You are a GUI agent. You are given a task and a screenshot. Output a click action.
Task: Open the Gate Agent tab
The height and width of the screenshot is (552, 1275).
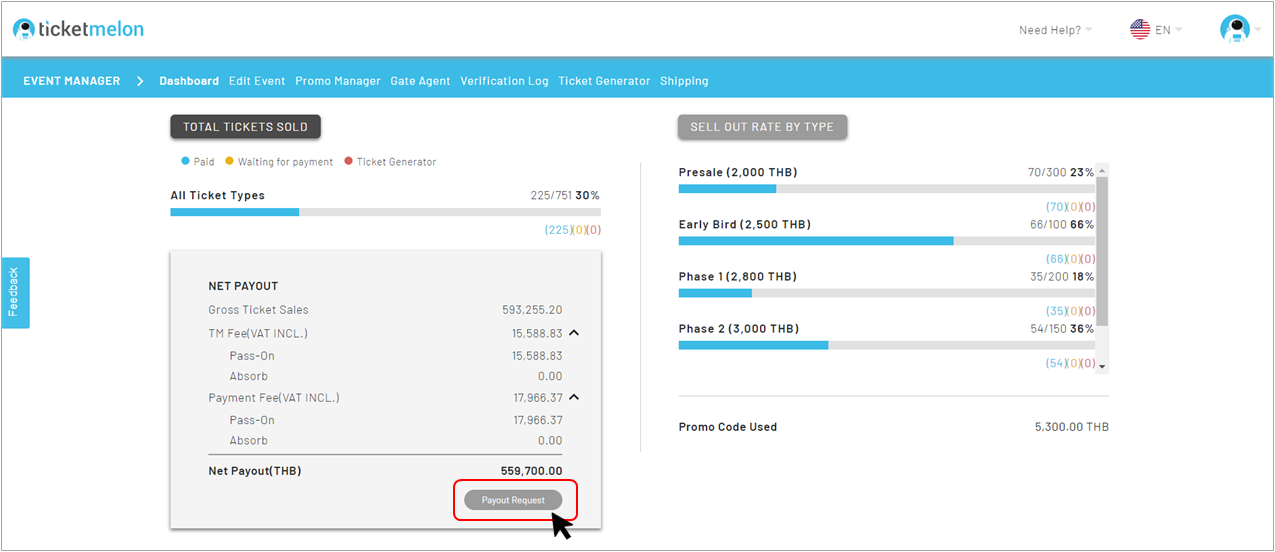point(420,81)
